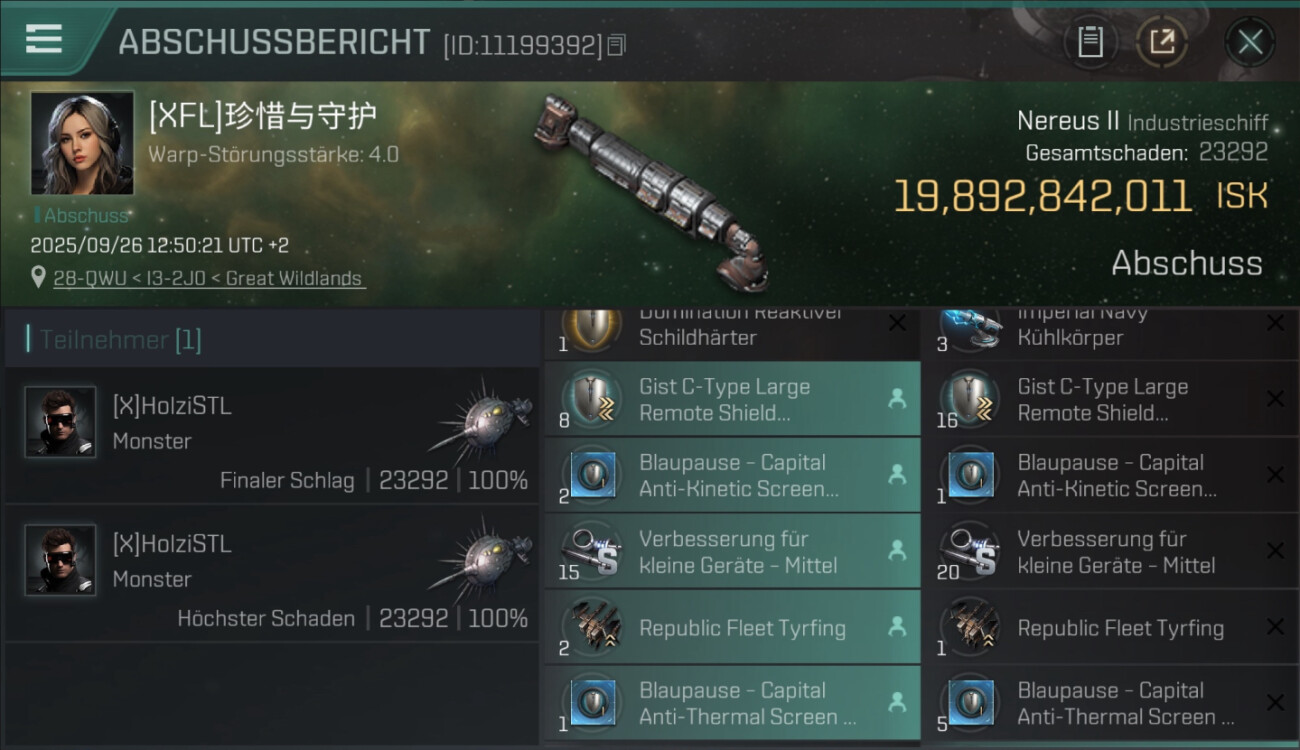This screenshot has height=750, width=1300.
Task: Click X beside destroyed Imperial Navy Kühlkörper
Action: [x=1275, y=323]
